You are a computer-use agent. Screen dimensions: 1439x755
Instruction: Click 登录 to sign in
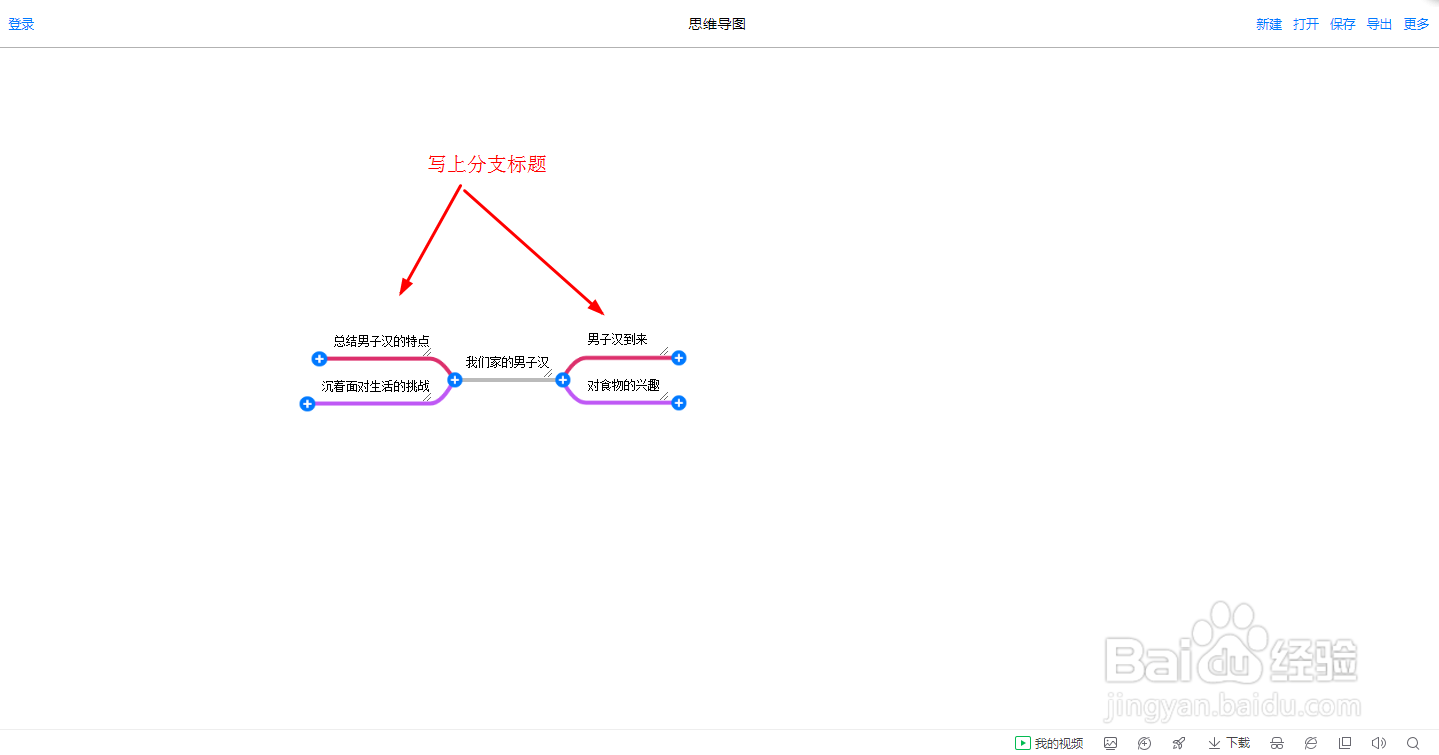pyautogui.click(x=21, y=24)
